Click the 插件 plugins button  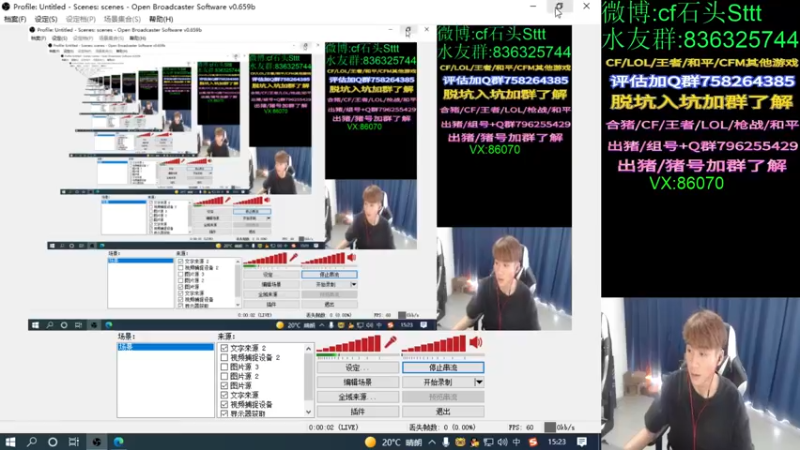358,411
